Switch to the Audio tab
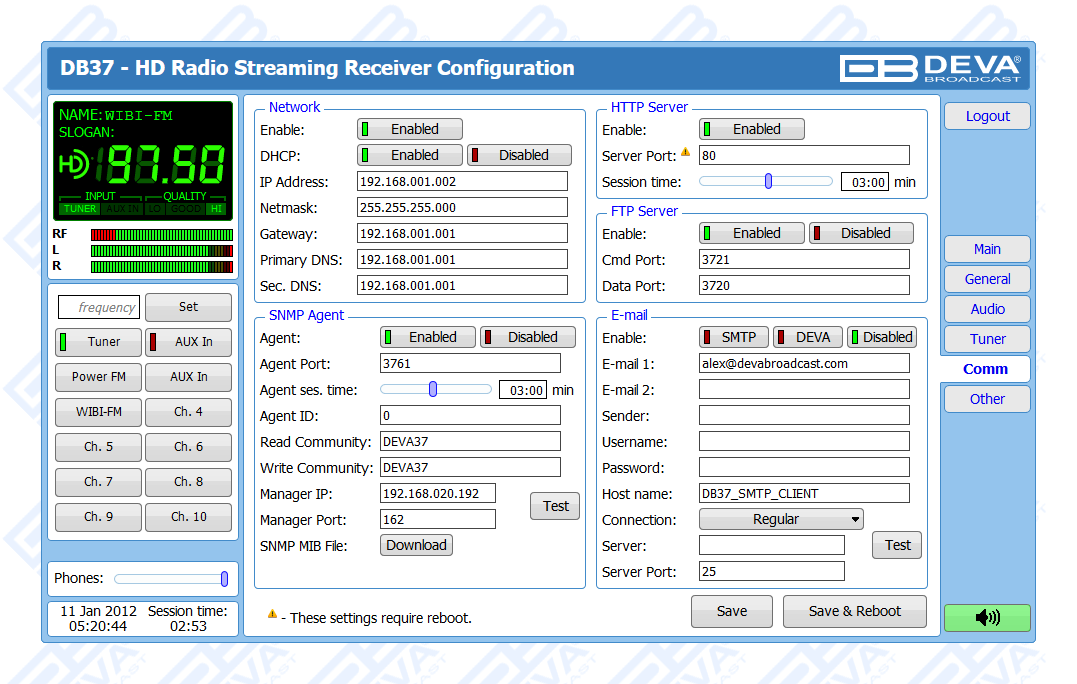1077x684 pixels. point(987,309)
